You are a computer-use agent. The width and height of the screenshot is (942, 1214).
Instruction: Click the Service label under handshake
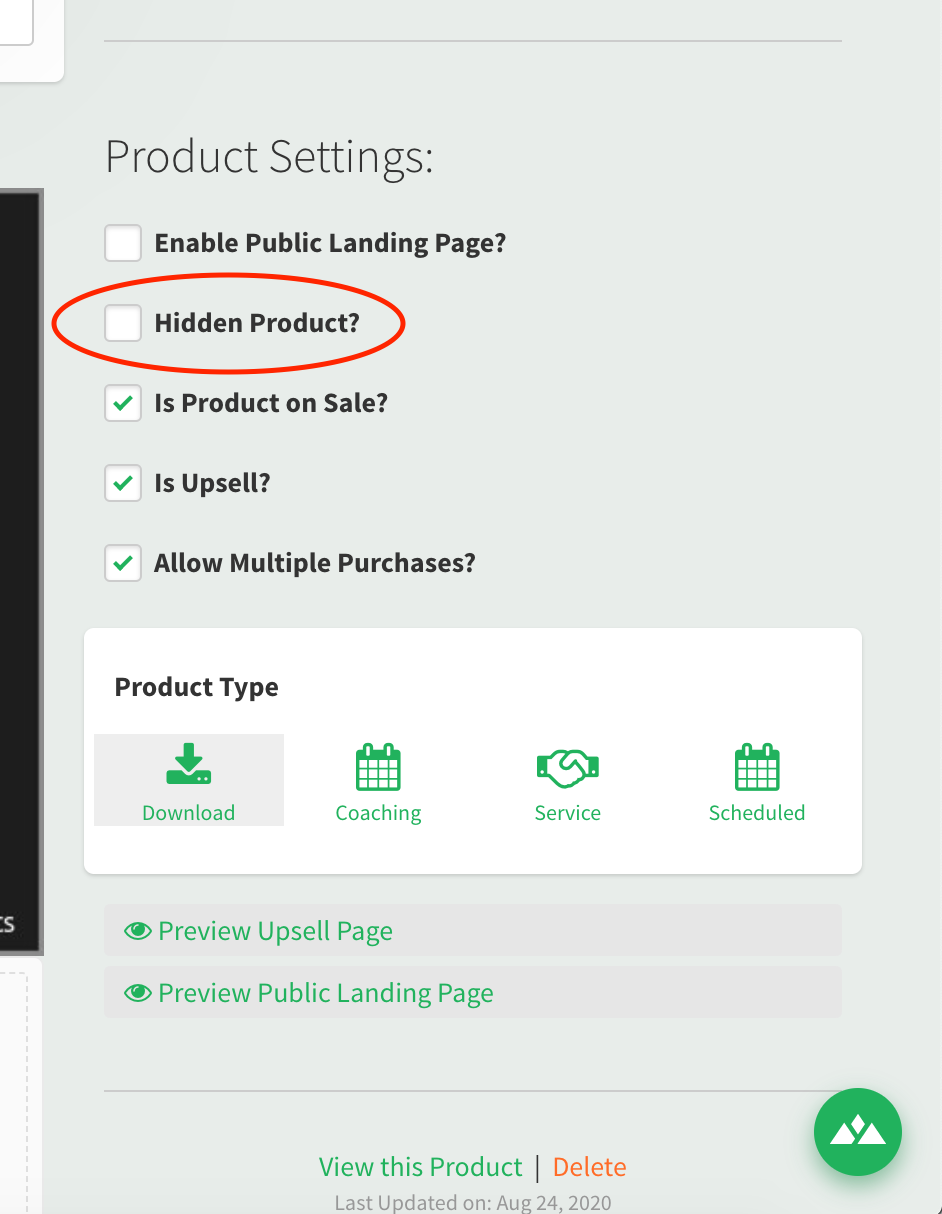click(x=567, y=813)
